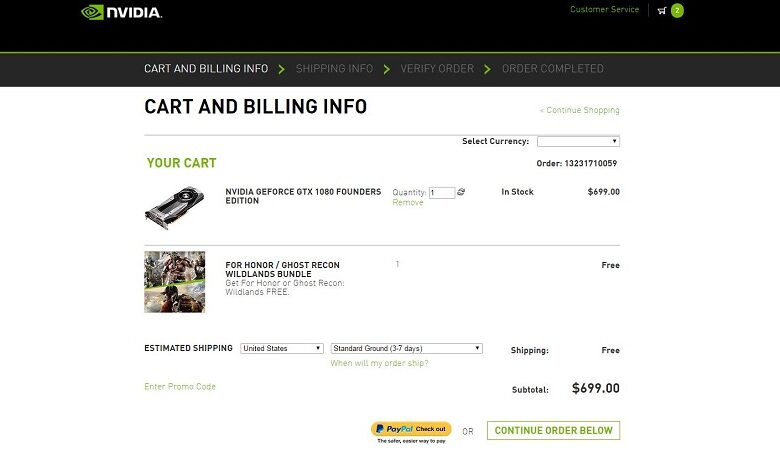Click the Continue Order Below button

tap(554, 431)
